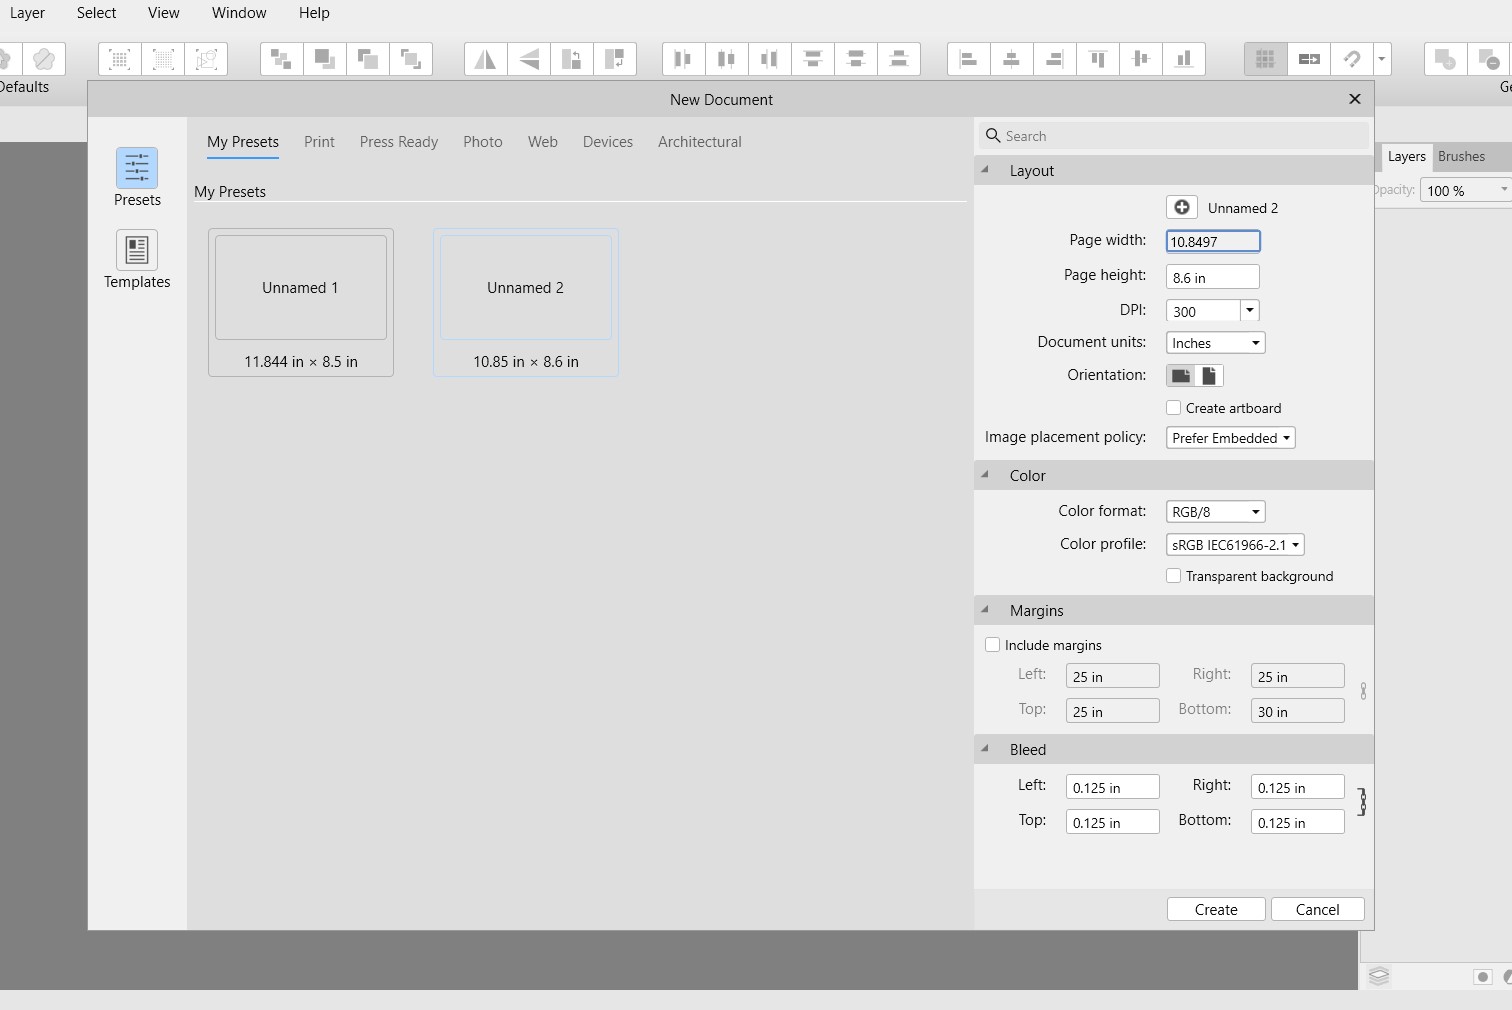Switch to the Photo tab
This screenshot has height=1010, width=1512.
point(483,142)
